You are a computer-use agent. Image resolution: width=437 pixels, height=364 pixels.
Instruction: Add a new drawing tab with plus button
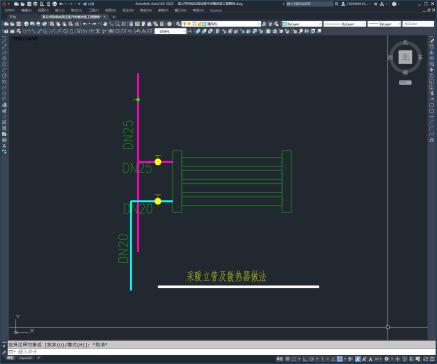[x=113, y=17]
